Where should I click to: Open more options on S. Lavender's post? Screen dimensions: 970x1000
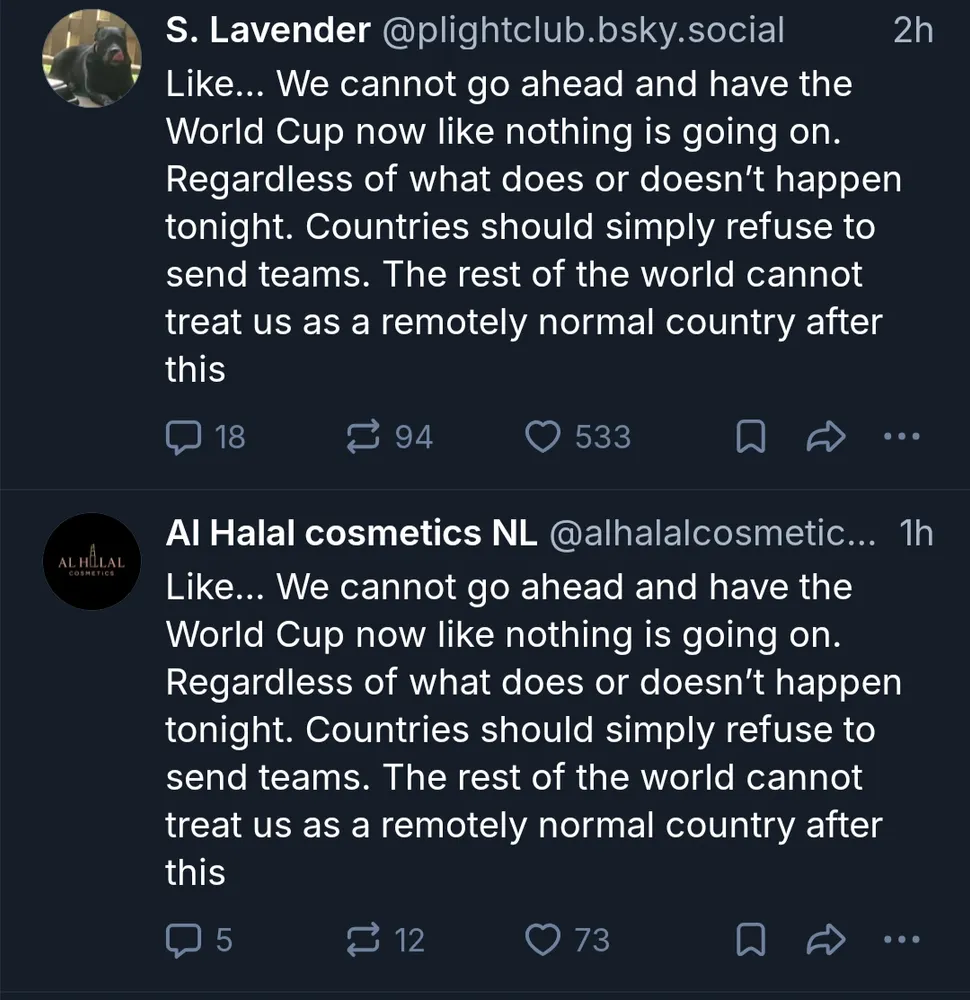click(x=902, y=437)
